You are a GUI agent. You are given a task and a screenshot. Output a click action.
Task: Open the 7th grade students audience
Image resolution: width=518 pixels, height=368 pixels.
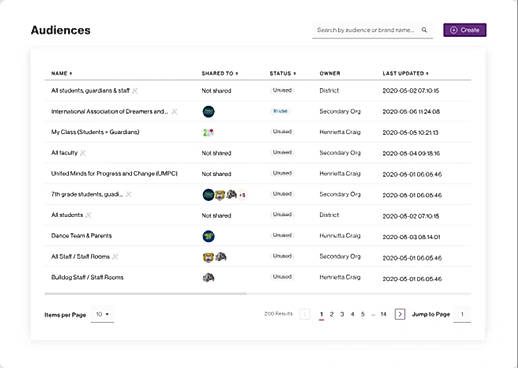(87, 194)
